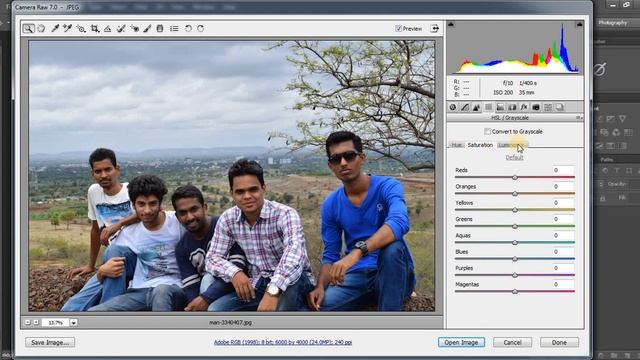Check Convert to Grayscale
Viewport: 640px width, 360px height.
487,131
